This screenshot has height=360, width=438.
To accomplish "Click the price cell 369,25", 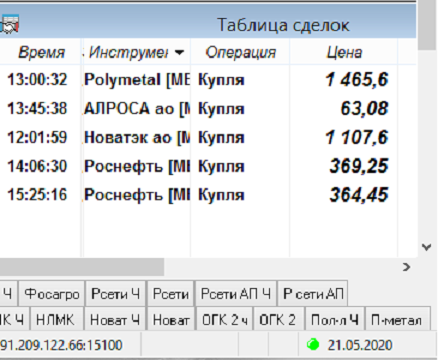I will click(359, 166).
